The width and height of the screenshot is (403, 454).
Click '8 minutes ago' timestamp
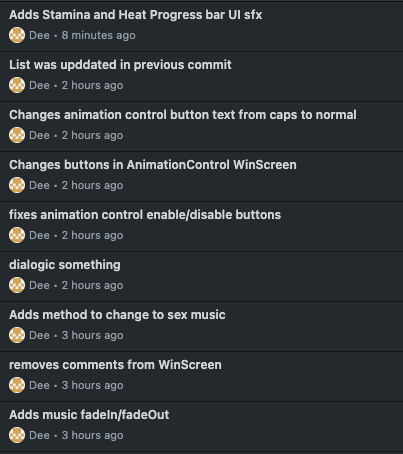click(x=98, y=35)
